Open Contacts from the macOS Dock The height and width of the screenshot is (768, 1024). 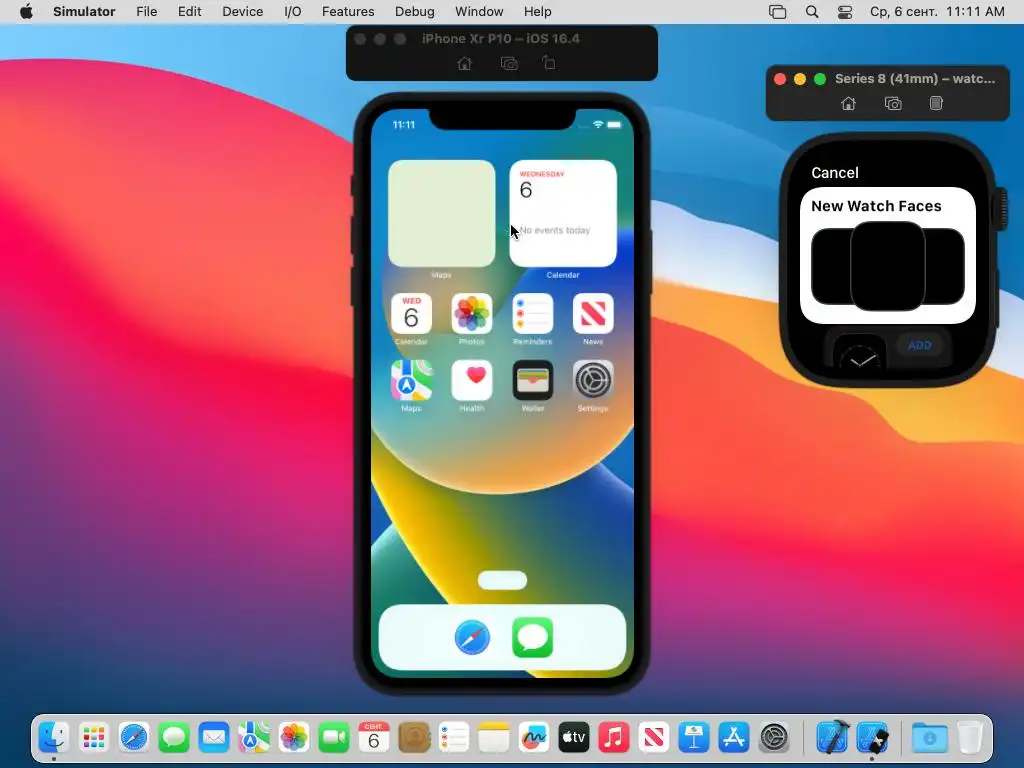point(414,738)
